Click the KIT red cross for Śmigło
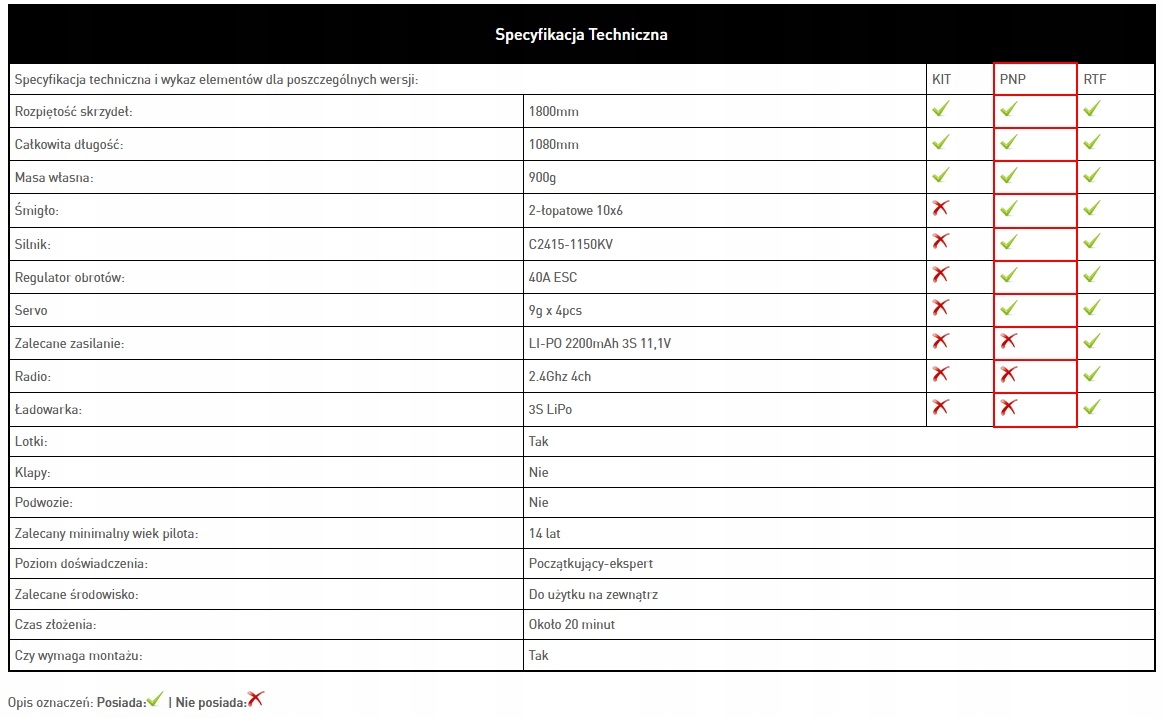Viewport: 1166px width, 718px height. point(940,208)
